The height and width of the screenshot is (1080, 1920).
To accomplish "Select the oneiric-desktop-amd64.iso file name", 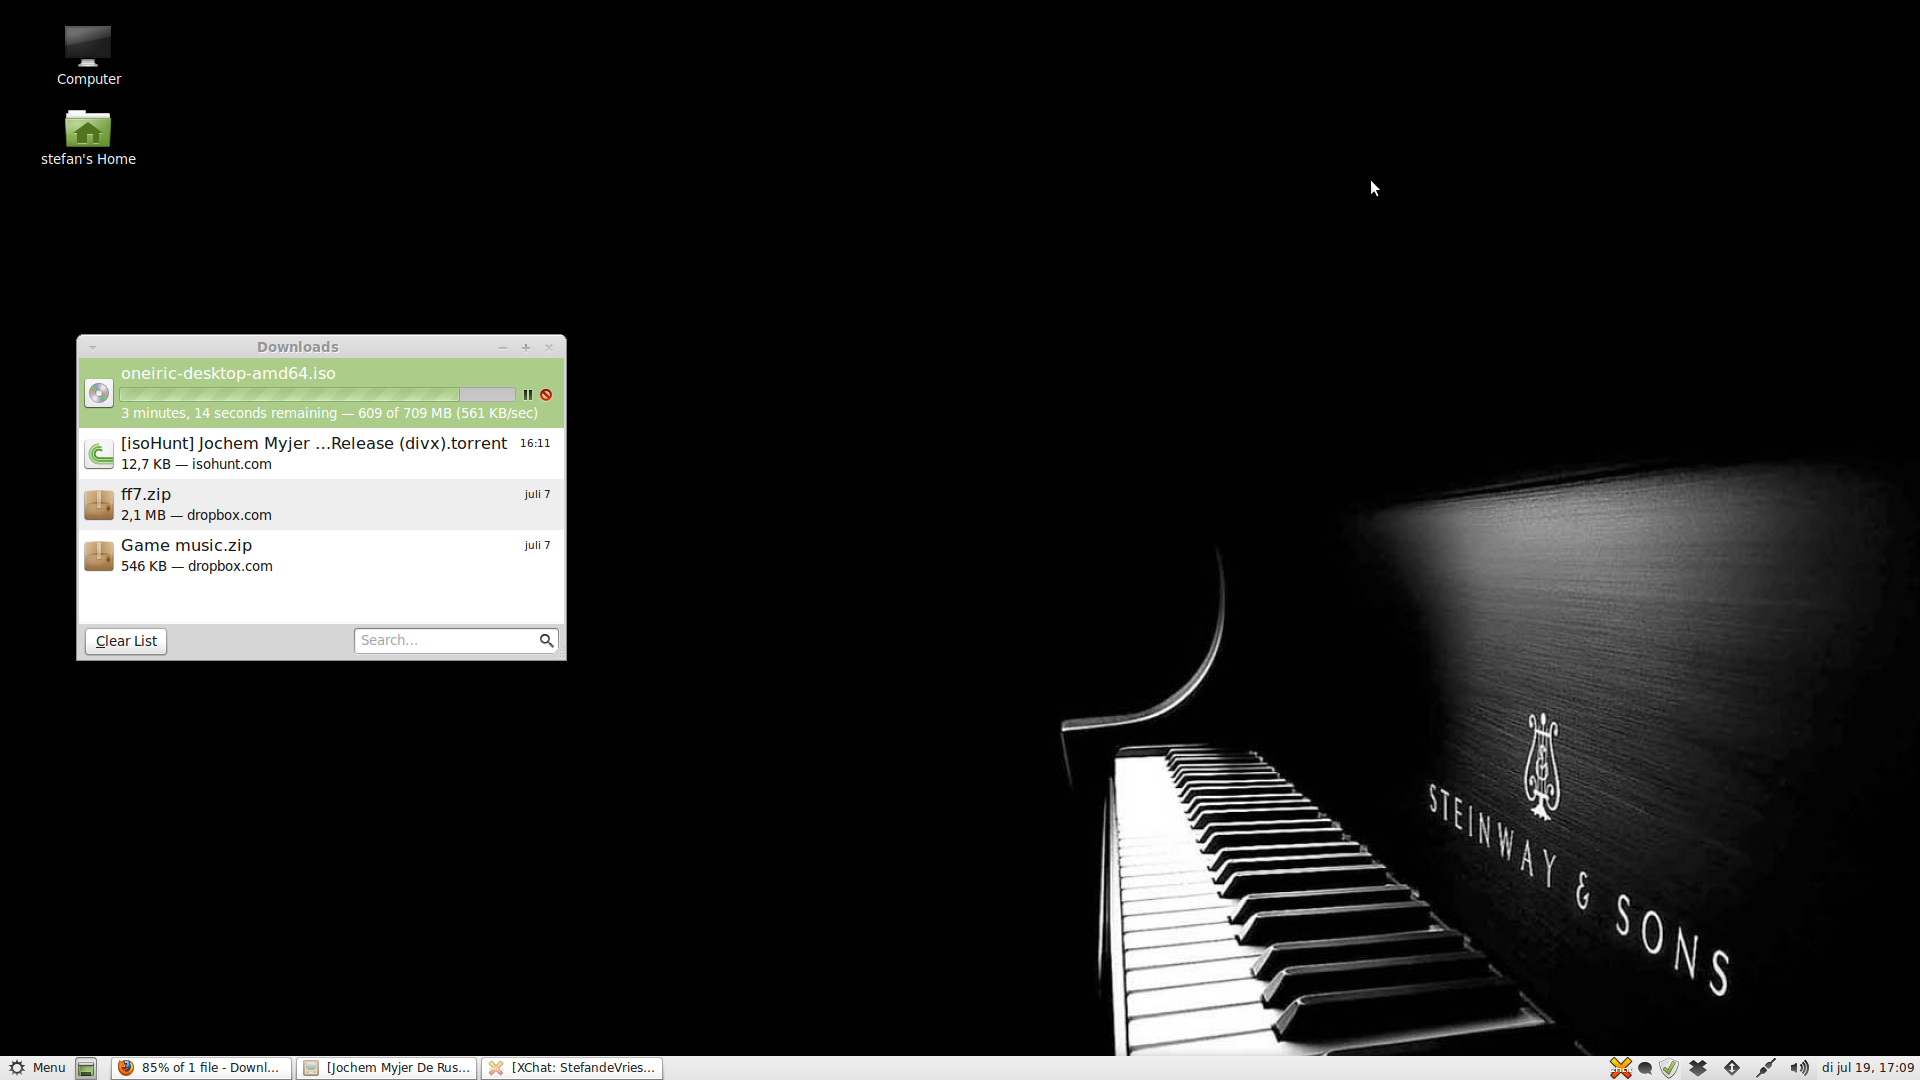I will [x=228, y=373].
